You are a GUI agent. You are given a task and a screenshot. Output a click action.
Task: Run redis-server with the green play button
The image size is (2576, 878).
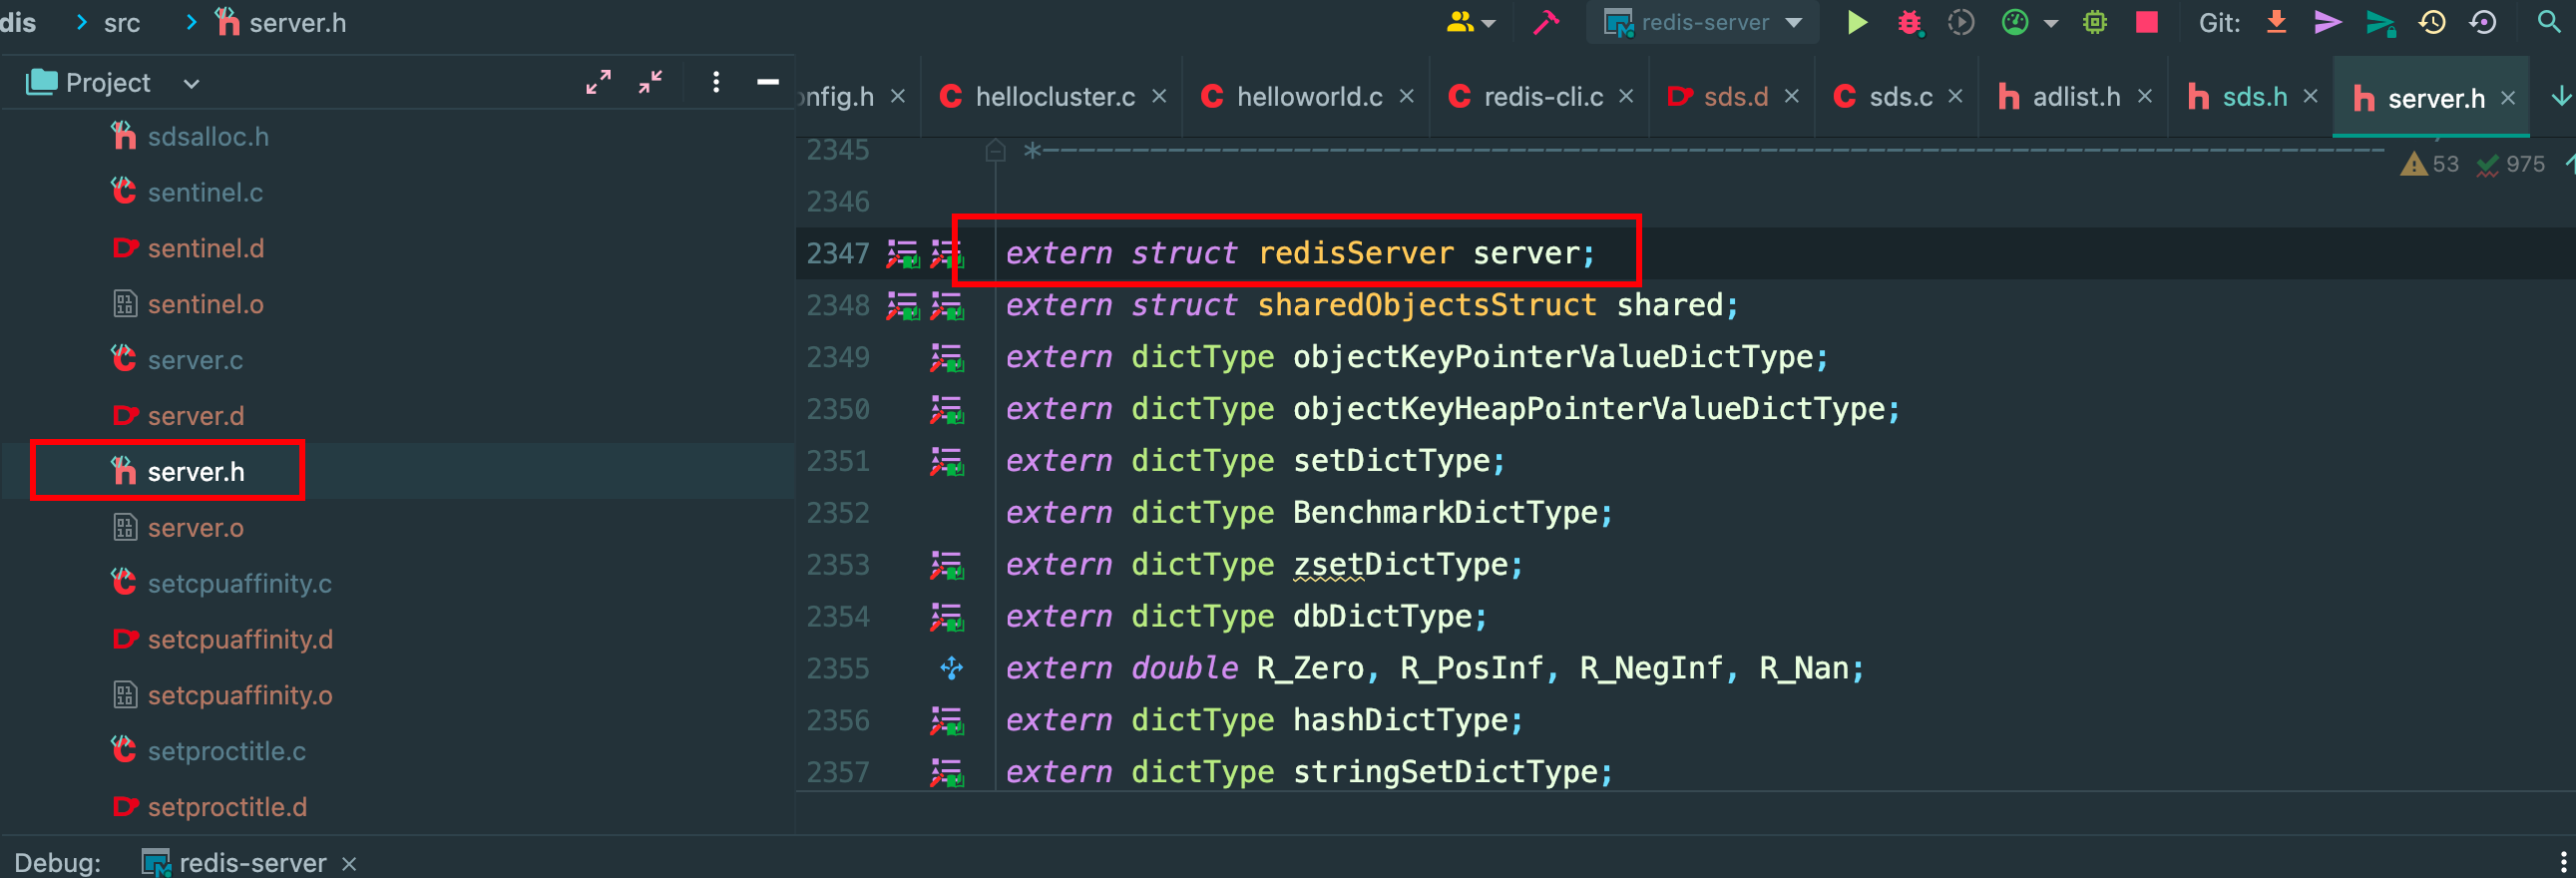pos(1857,22)
